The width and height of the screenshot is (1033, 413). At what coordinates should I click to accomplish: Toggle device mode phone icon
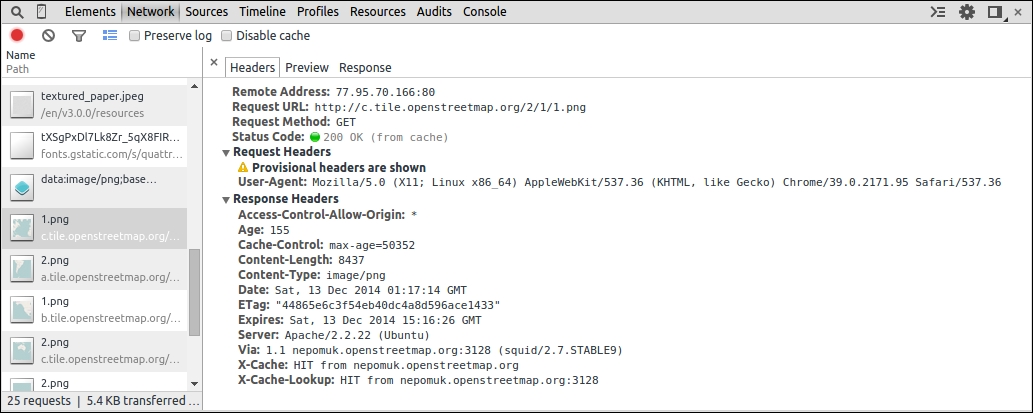coord(41,12)
